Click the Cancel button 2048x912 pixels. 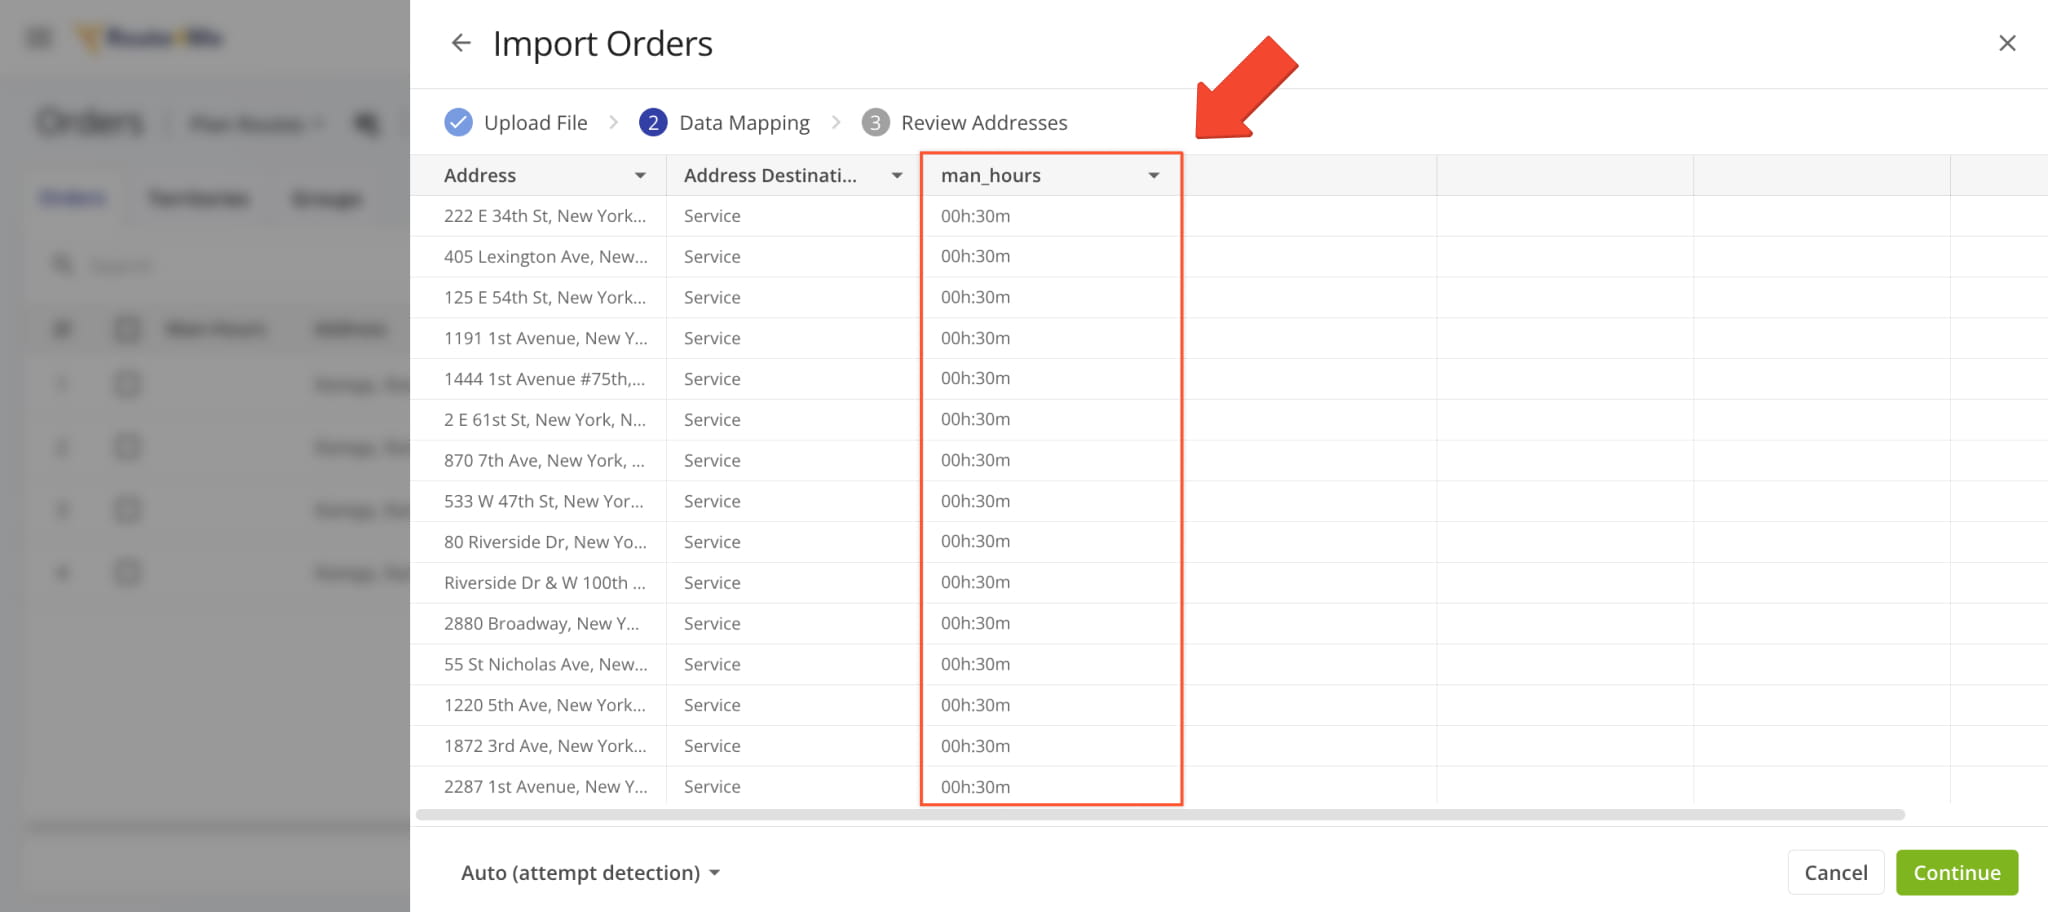pos(1835,873)
